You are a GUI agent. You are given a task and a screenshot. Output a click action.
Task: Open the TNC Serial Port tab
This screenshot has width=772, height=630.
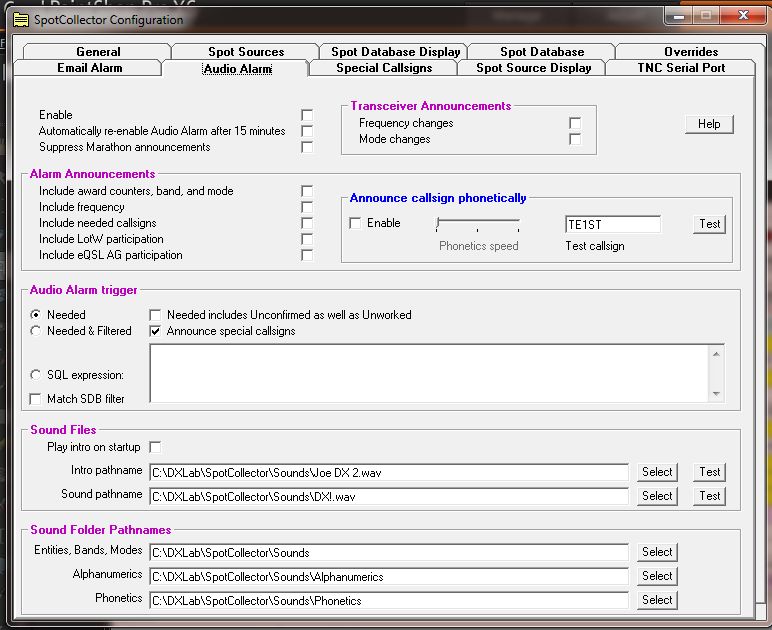[x=695, y=68]
